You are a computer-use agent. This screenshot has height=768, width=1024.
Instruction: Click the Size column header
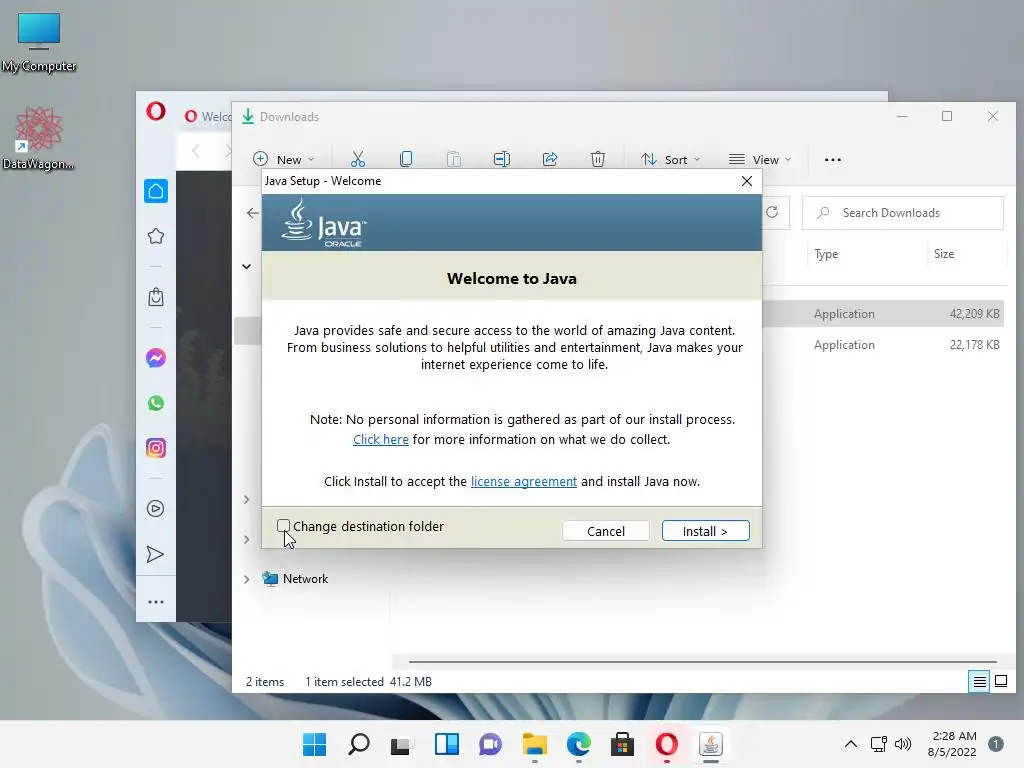point(944,254)
